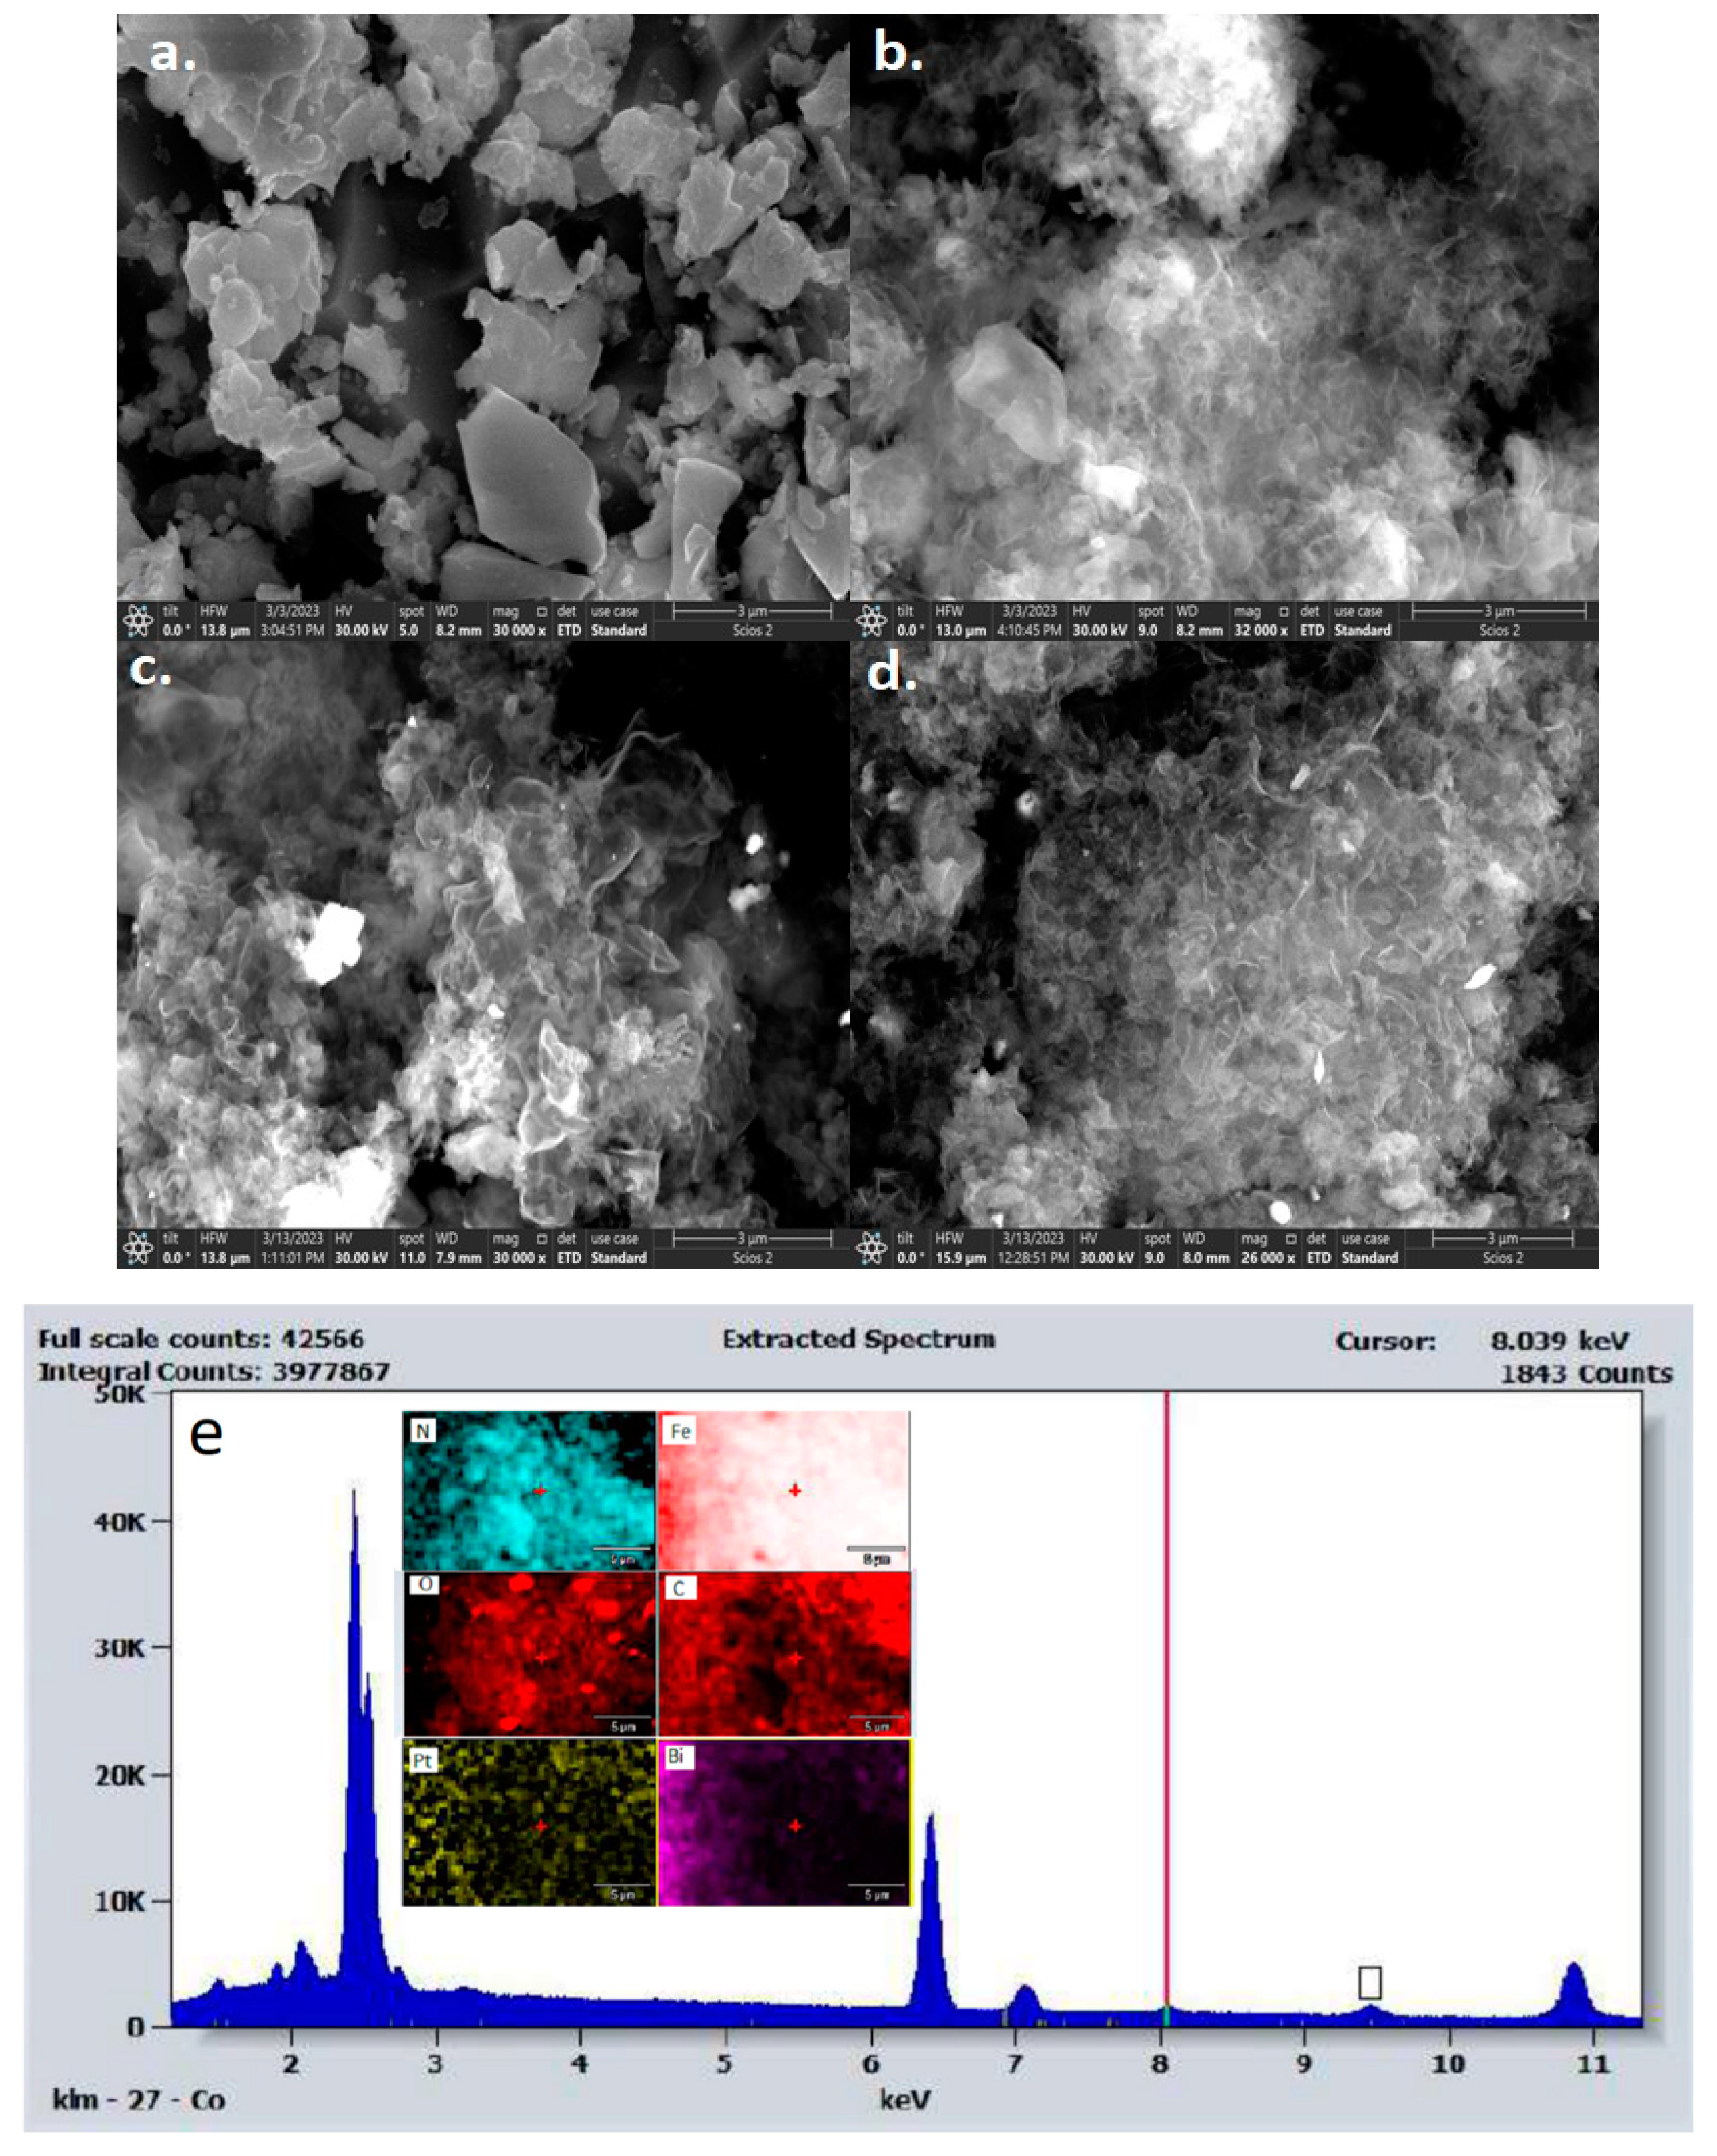
Task: Click the '5' tick on the keV axis
Action: [725, 2063]
